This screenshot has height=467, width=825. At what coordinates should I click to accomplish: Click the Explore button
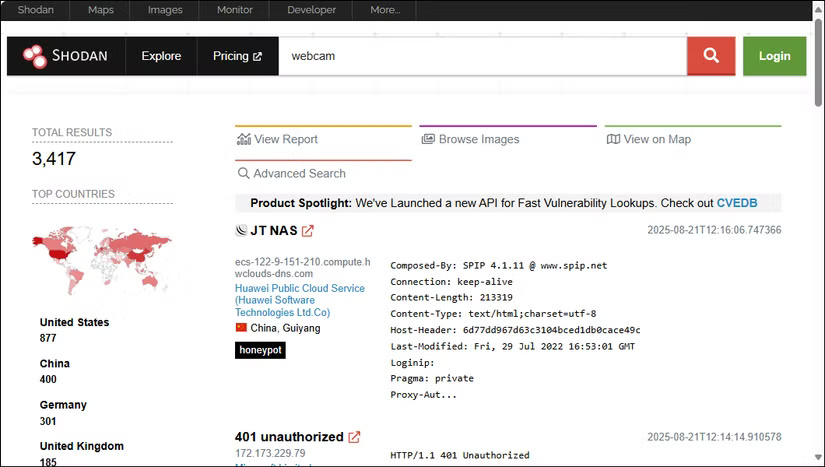pyautogui.click(x=161, y=56)
